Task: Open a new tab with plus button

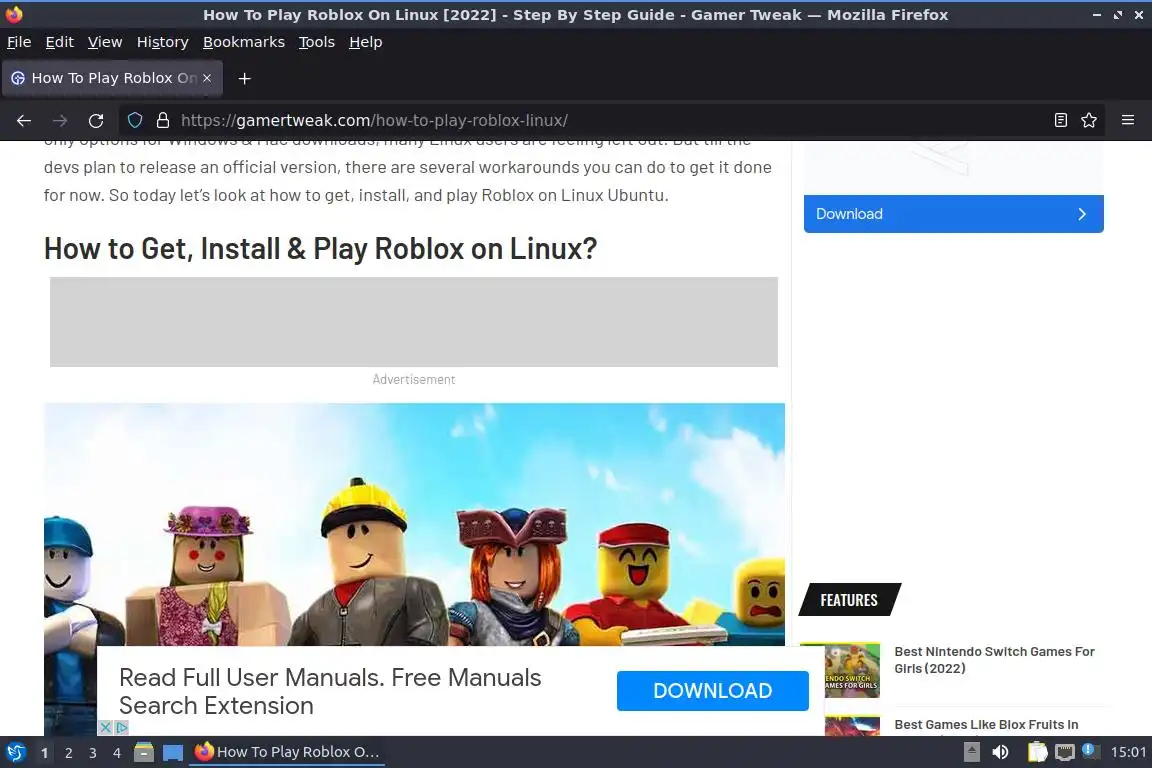Action: pos(245,79)
